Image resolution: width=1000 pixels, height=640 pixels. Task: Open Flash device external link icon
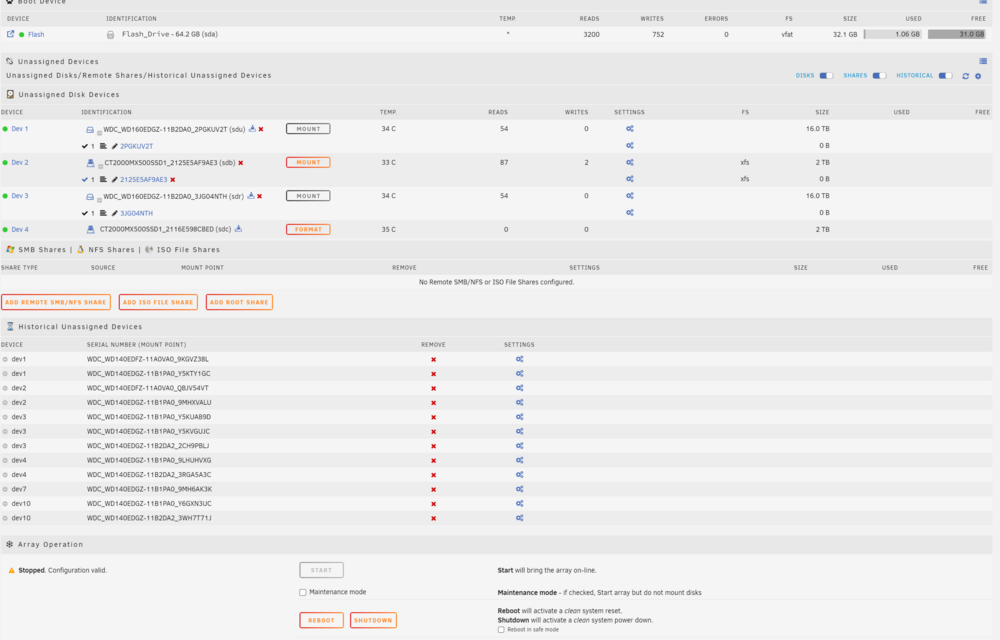coord(10,34)
